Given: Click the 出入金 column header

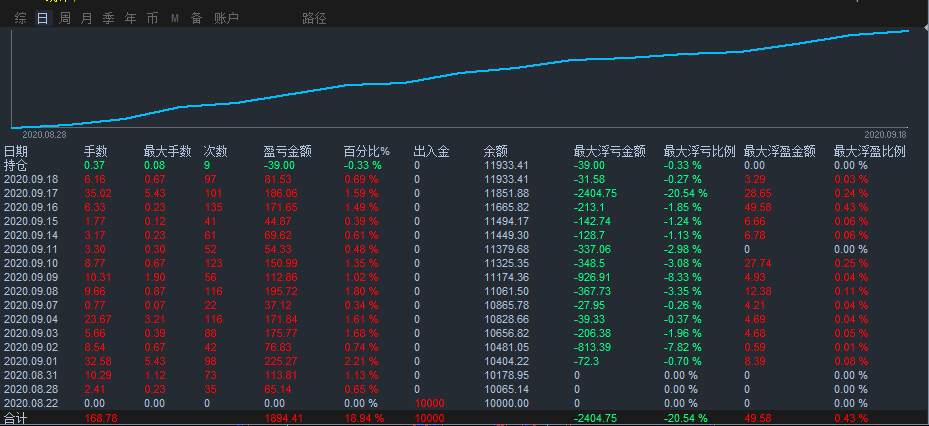Looking at the screenshot, I should tap(431, 152).
